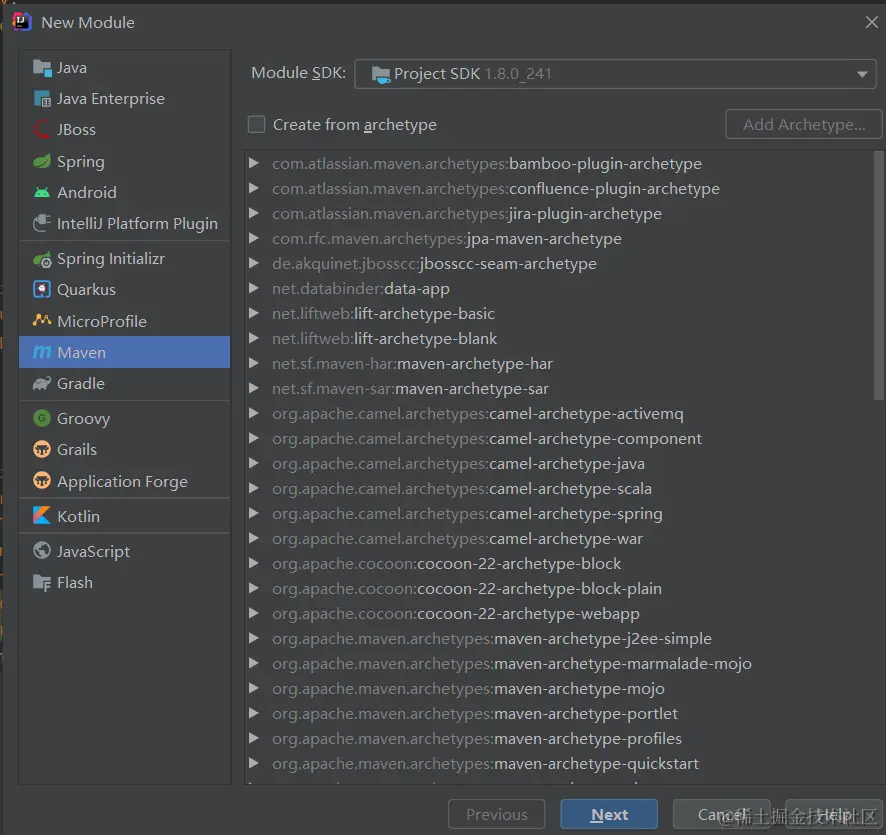The width and height of the screenshot is (886, 835).
Task: Select the Android robot icon
Action: tap(41, 192)
